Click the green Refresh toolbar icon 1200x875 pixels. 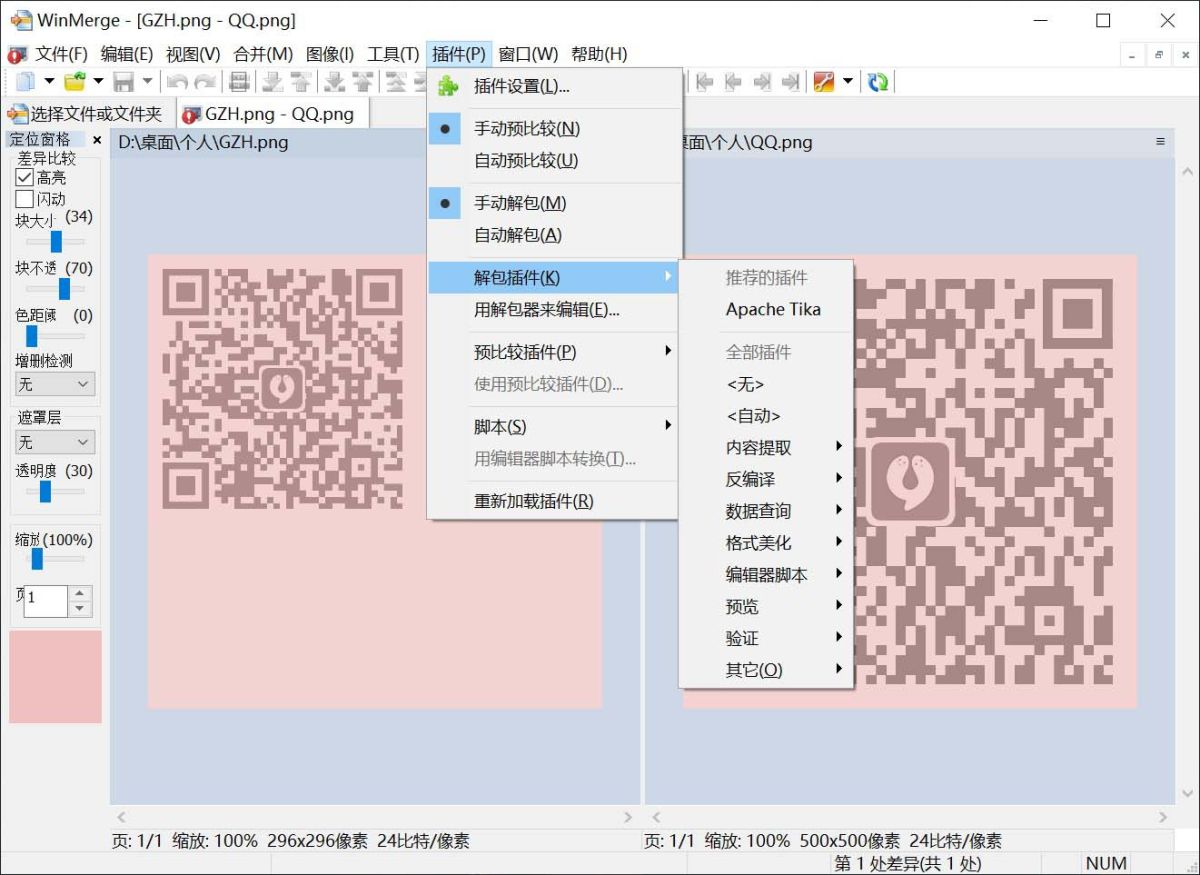tap(878, 82)
